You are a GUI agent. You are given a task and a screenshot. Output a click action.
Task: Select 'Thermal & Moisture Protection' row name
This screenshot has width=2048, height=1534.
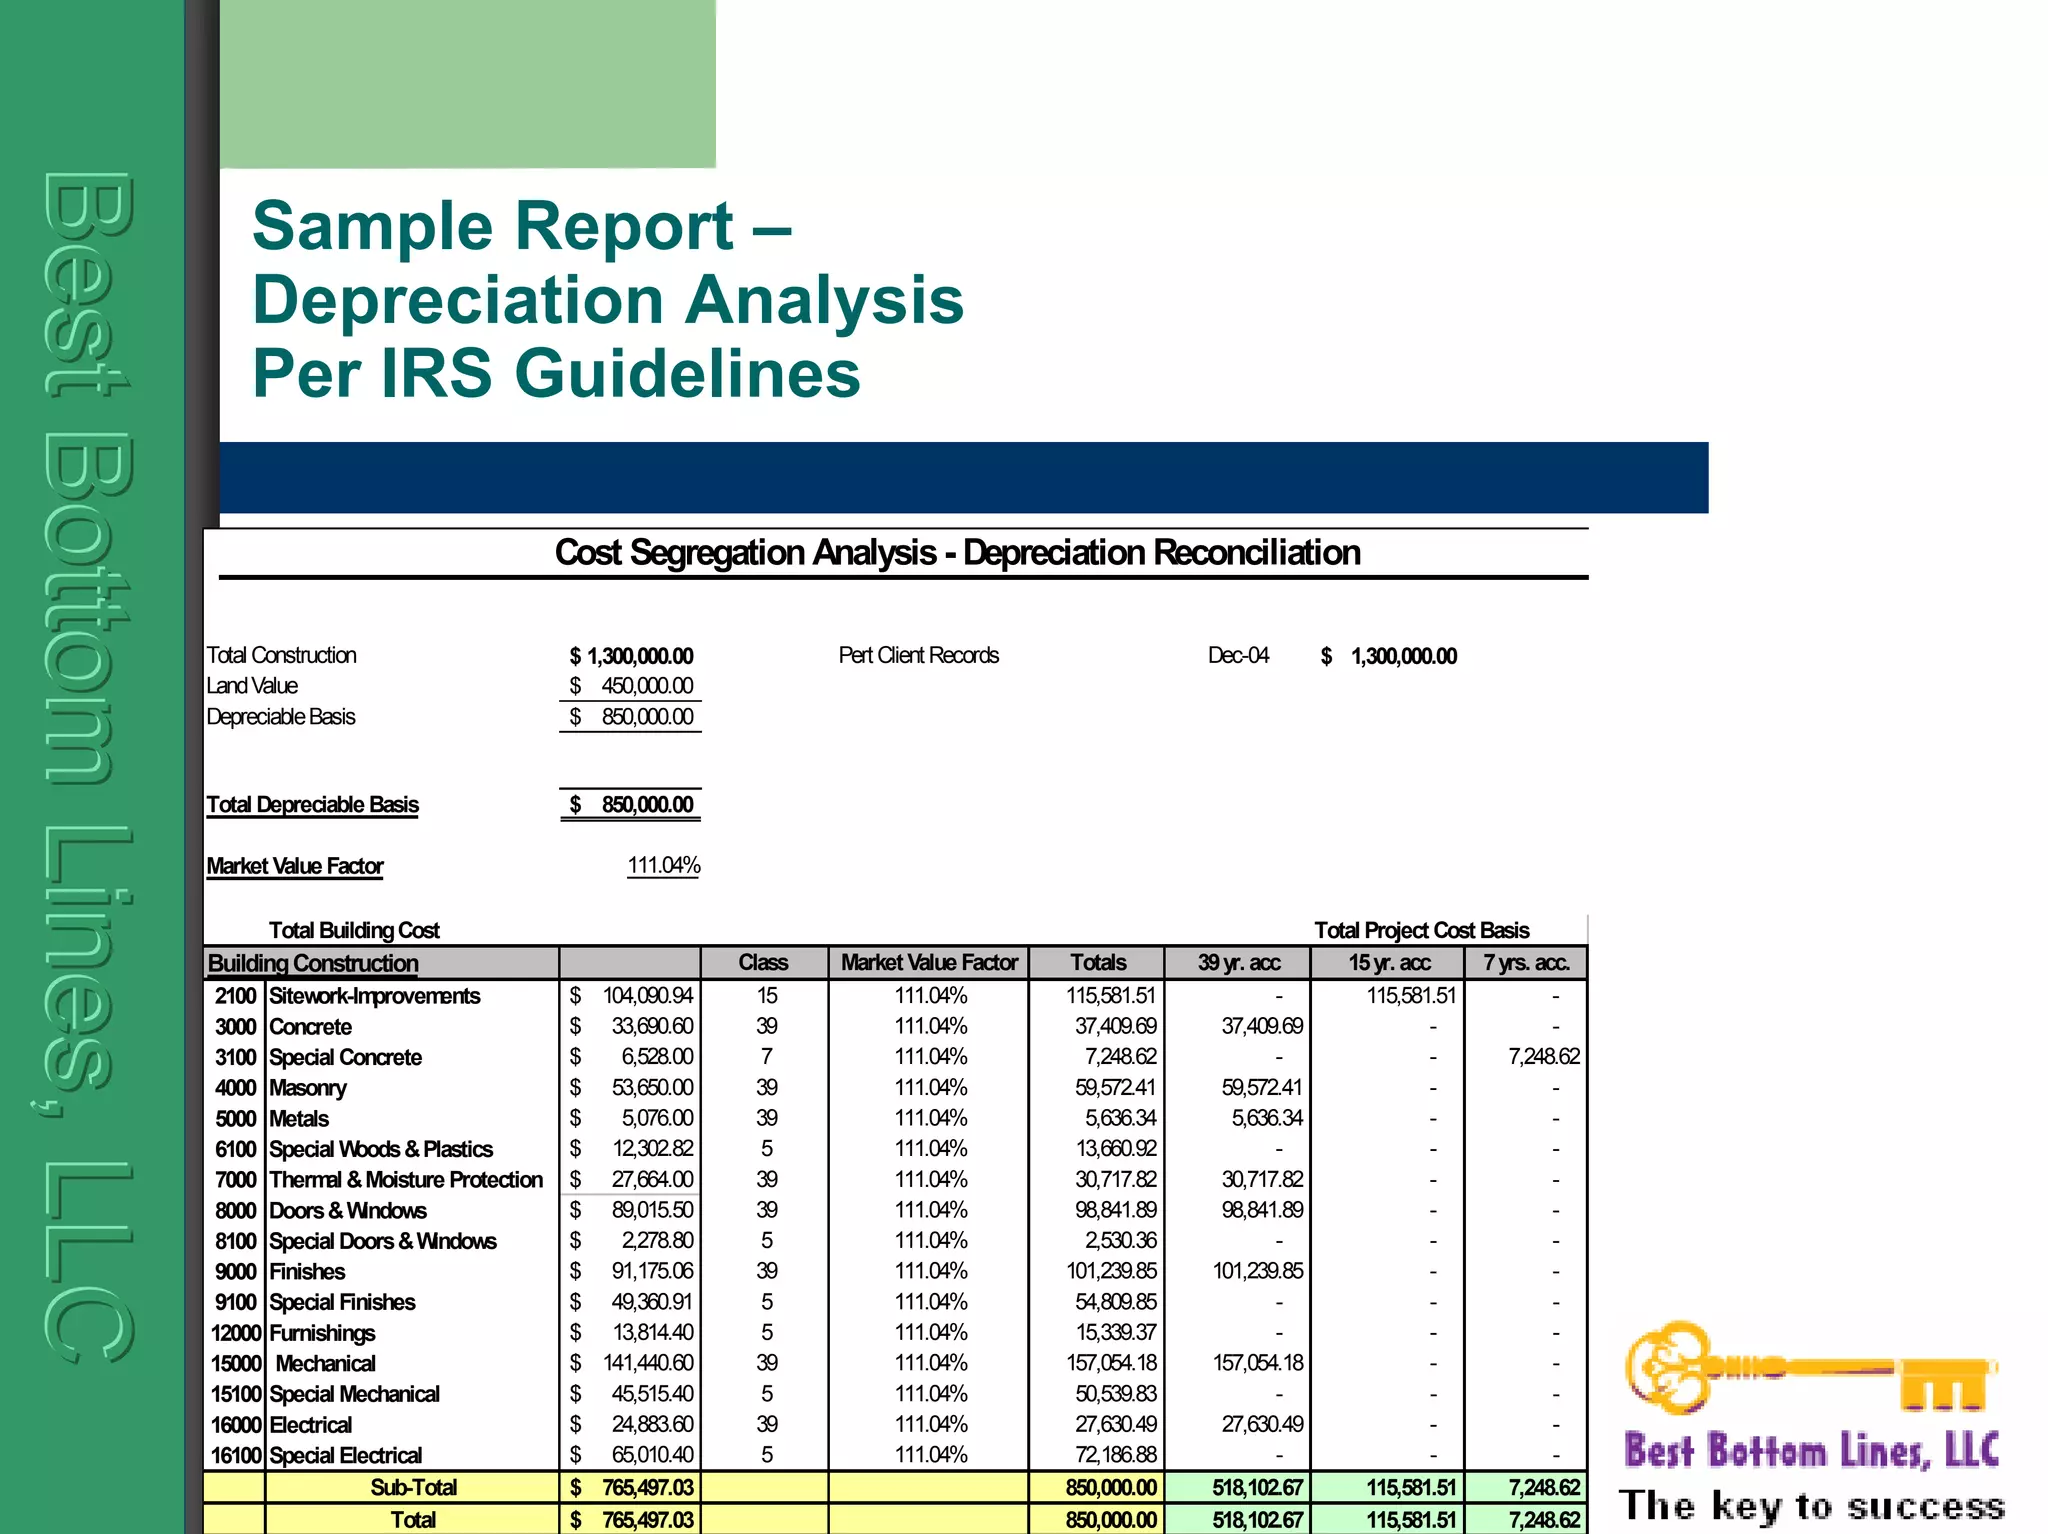click(406, 1180)
